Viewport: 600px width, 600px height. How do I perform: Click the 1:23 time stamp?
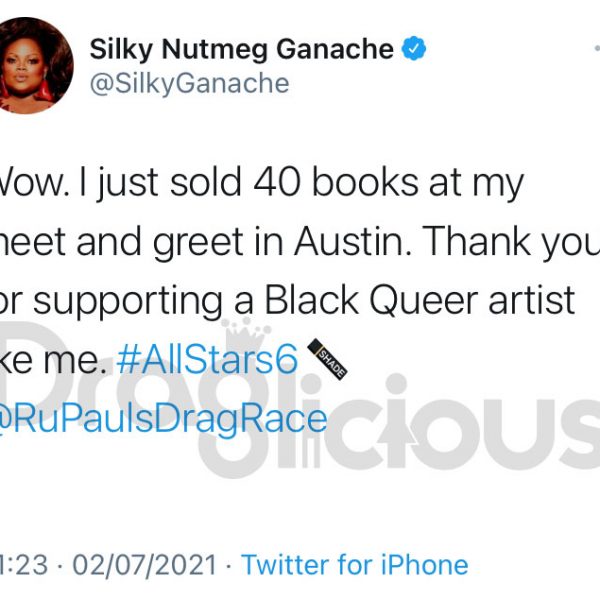pos(24,564)
